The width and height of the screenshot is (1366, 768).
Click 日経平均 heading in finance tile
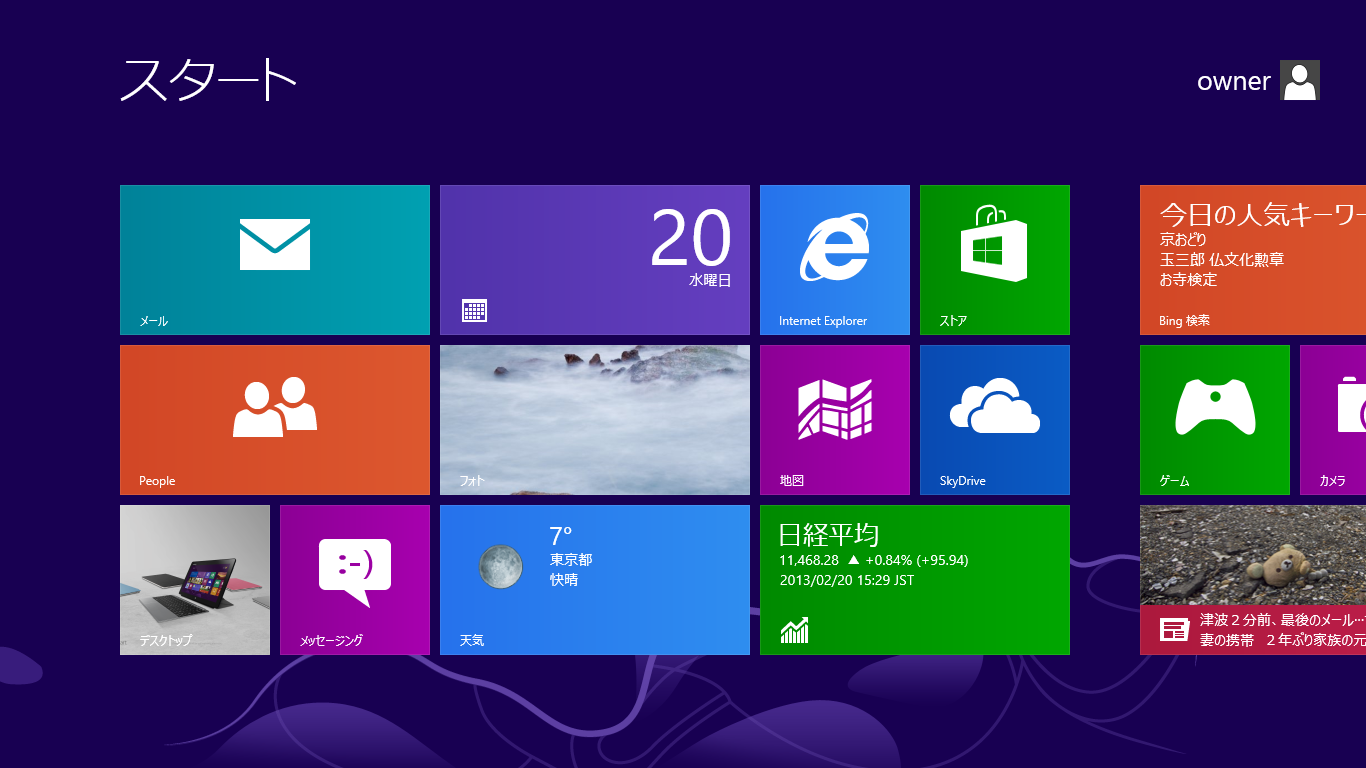(829, 534)
